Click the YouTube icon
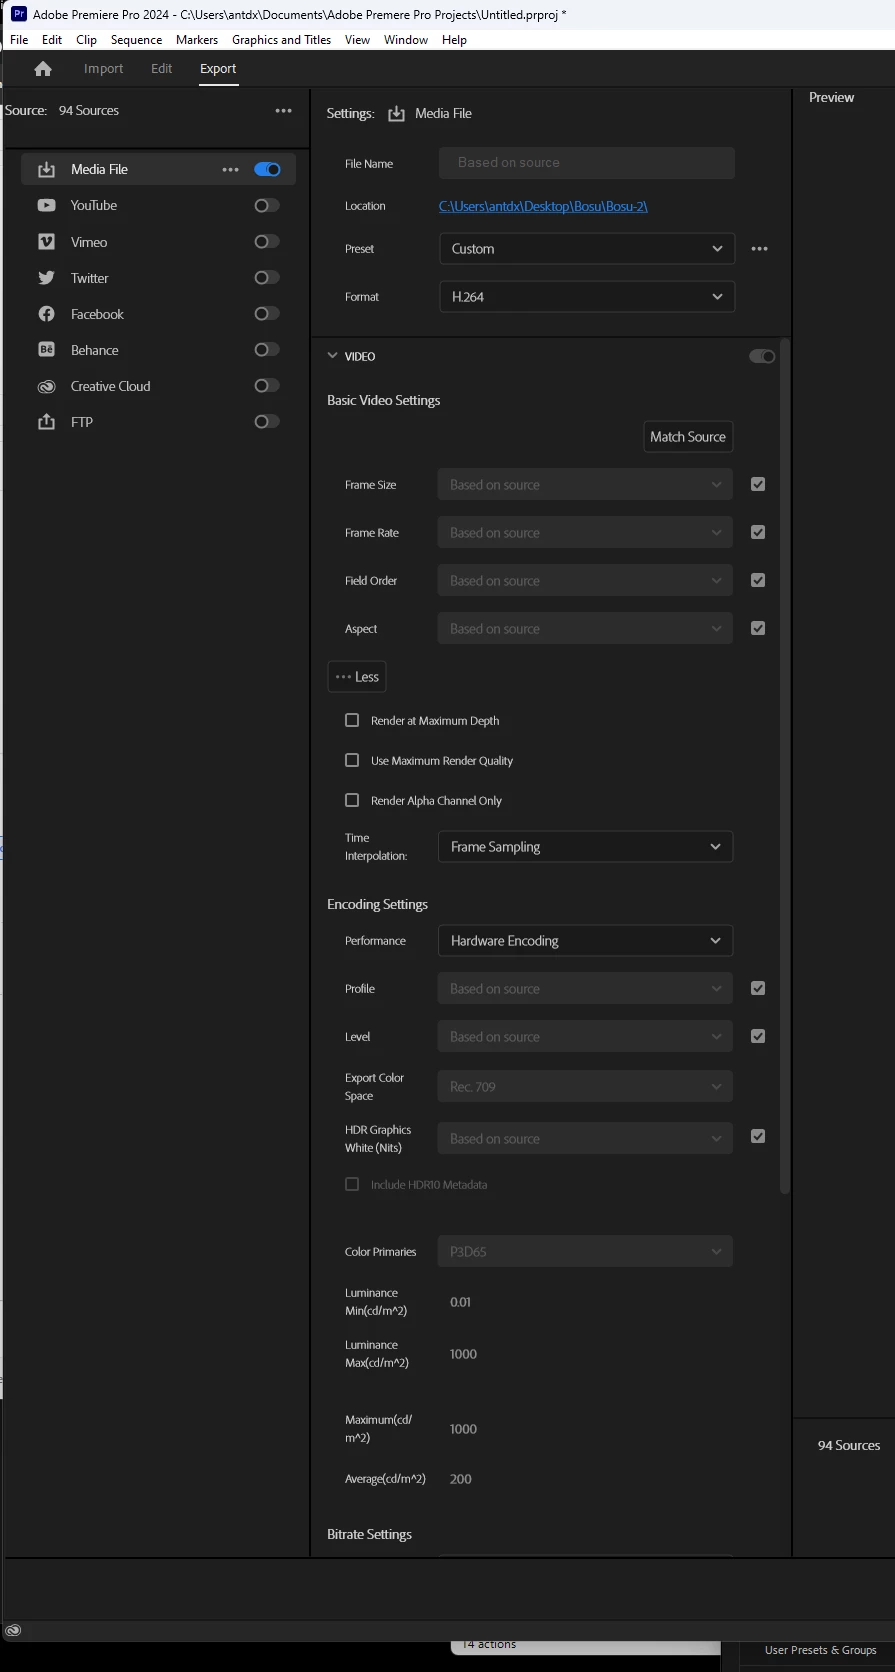Screen dimensions: 895x1672 [46, 206]
